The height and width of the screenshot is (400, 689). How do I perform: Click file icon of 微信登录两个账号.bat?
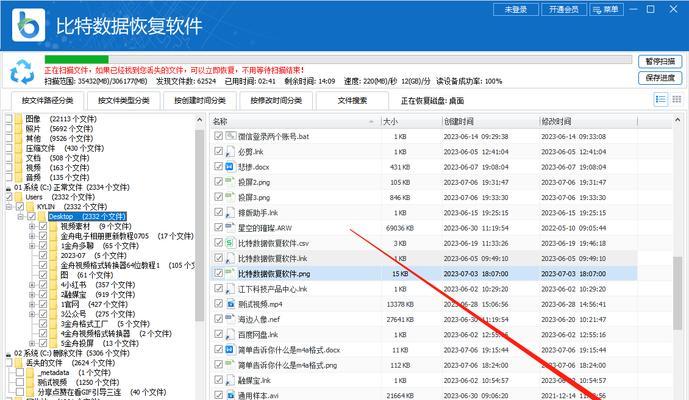[231, 136]
